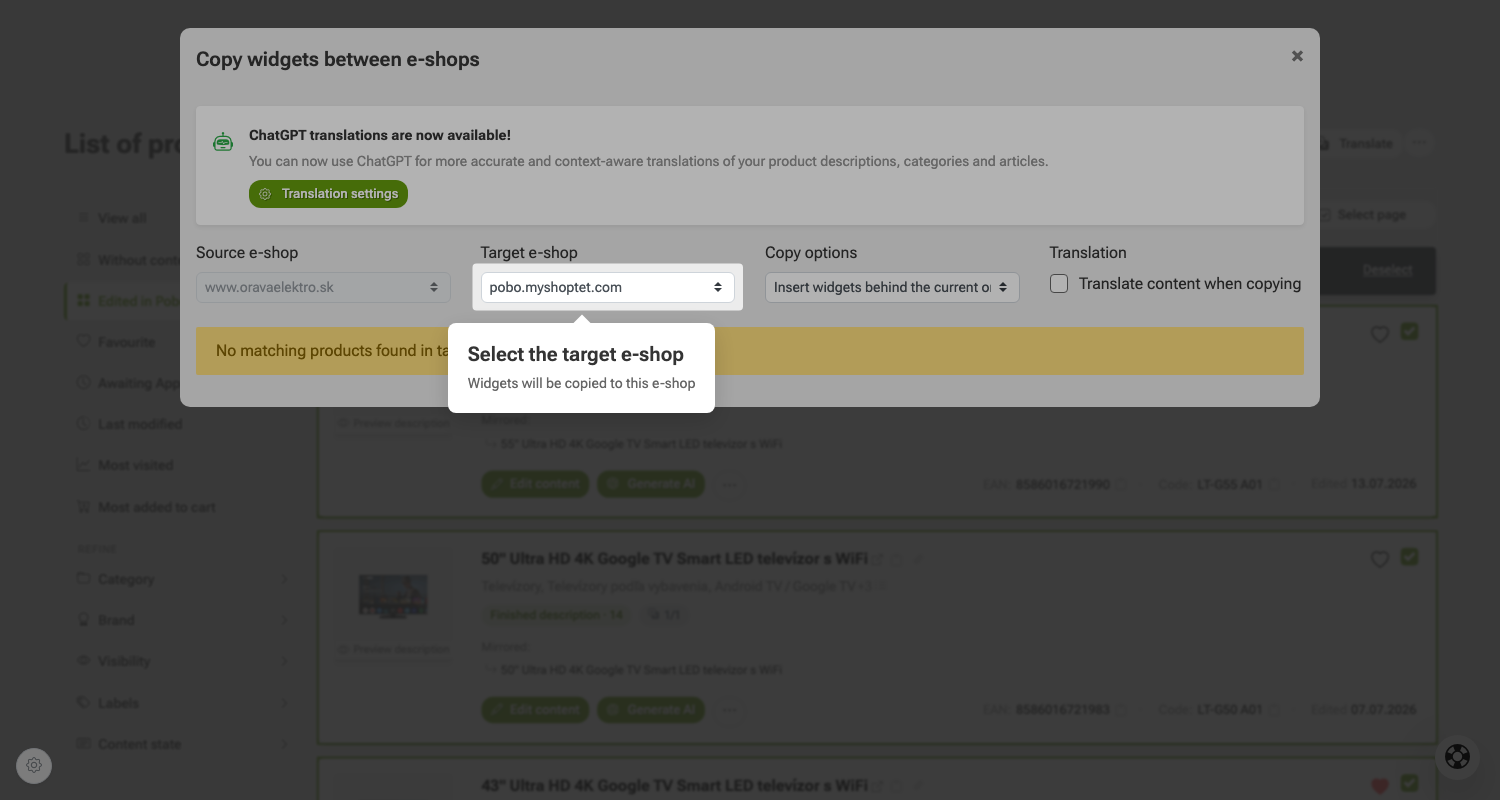1500x800 pixels.
Task: Open the Target e-shop dropdown
Action: [x=607, y=287]
